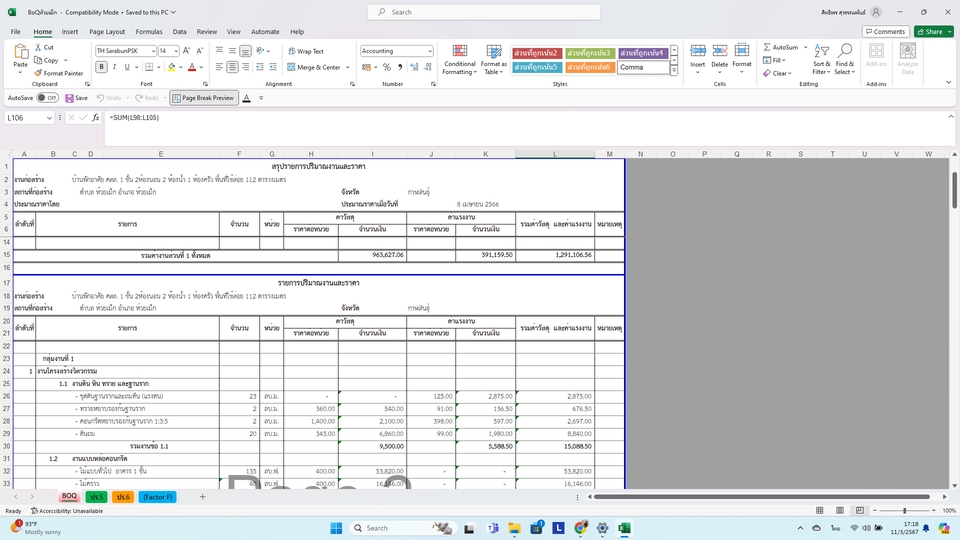Open font name dropdown
The height and width of the screenshot is (540, 960).
click(153, 51)
